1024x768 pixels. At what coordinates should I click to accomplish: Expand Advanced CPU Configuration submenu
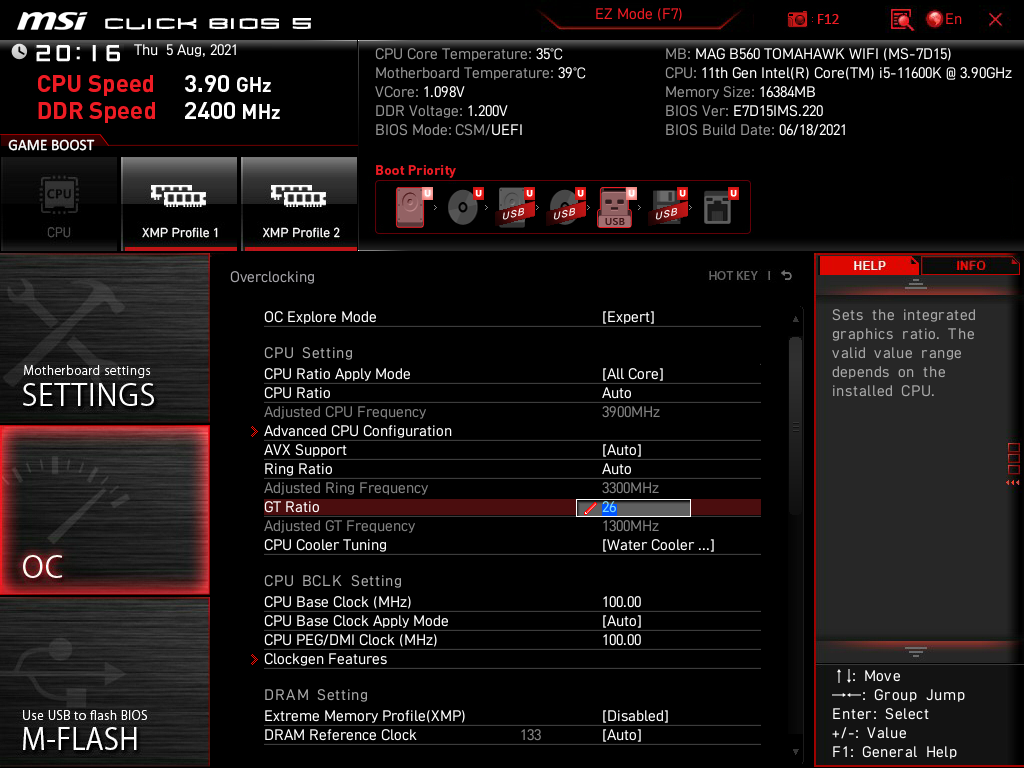357,431
